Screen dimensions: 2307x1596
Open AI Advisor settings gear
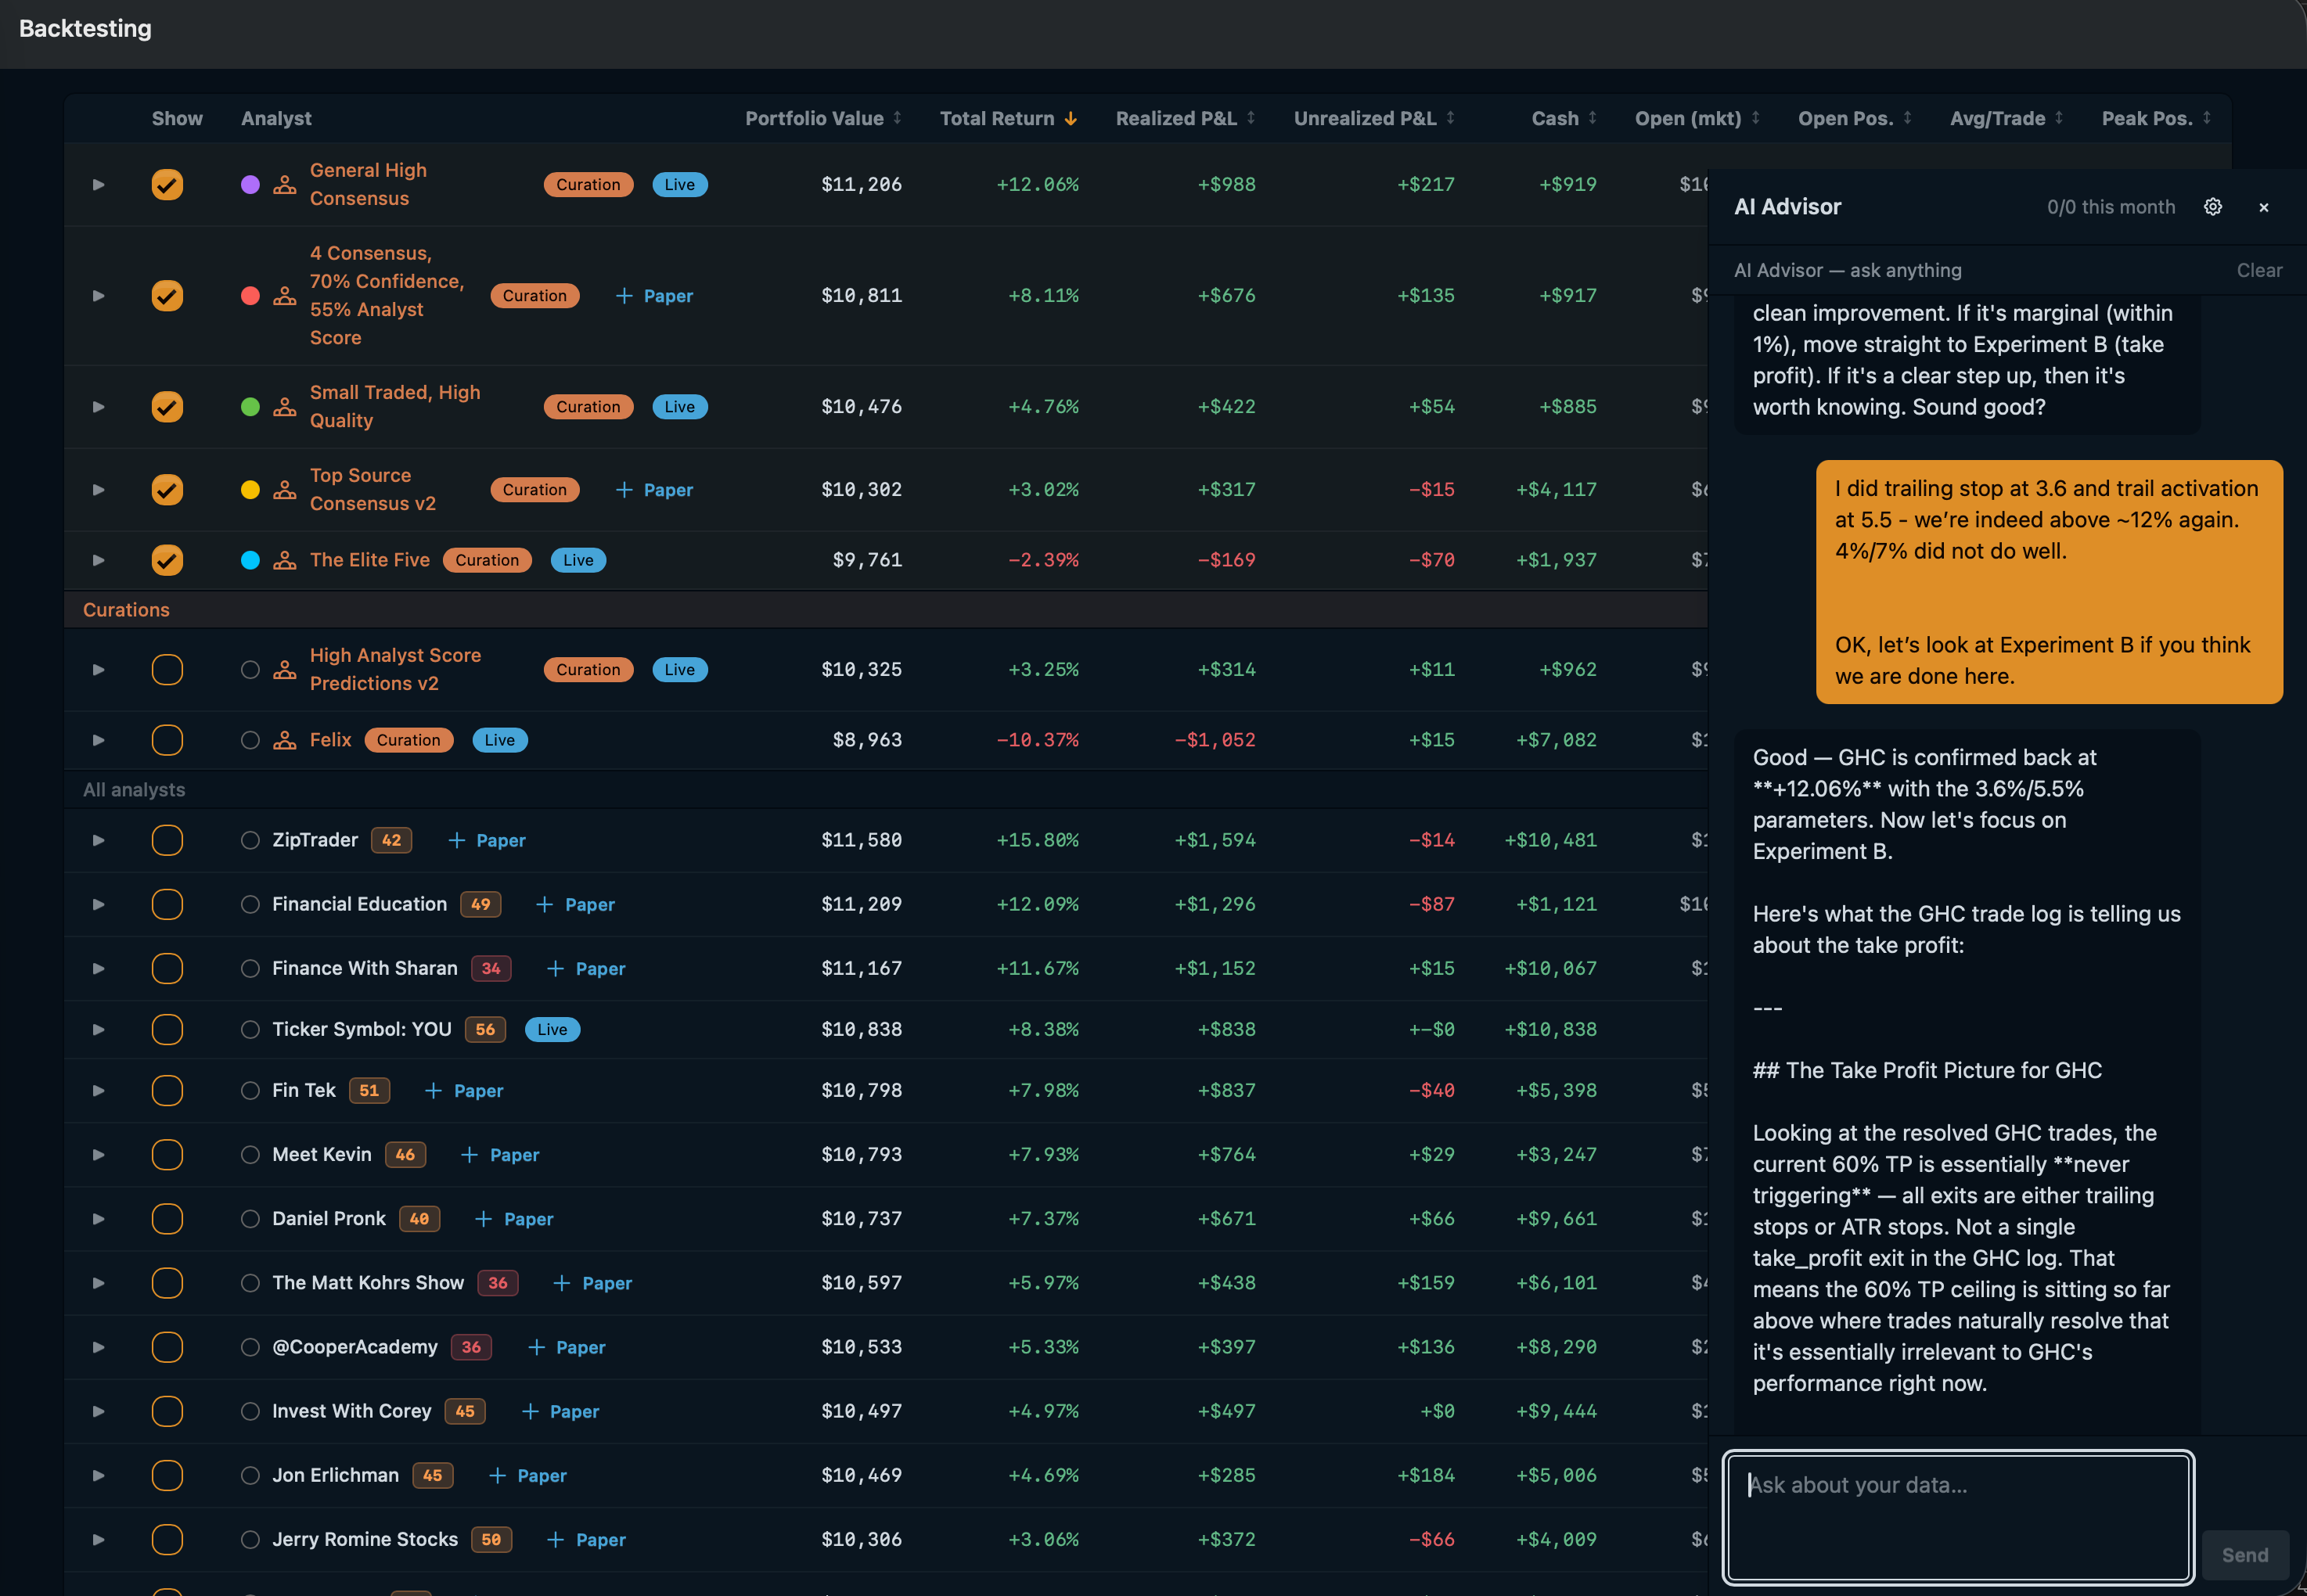(x=2212, y=207)
